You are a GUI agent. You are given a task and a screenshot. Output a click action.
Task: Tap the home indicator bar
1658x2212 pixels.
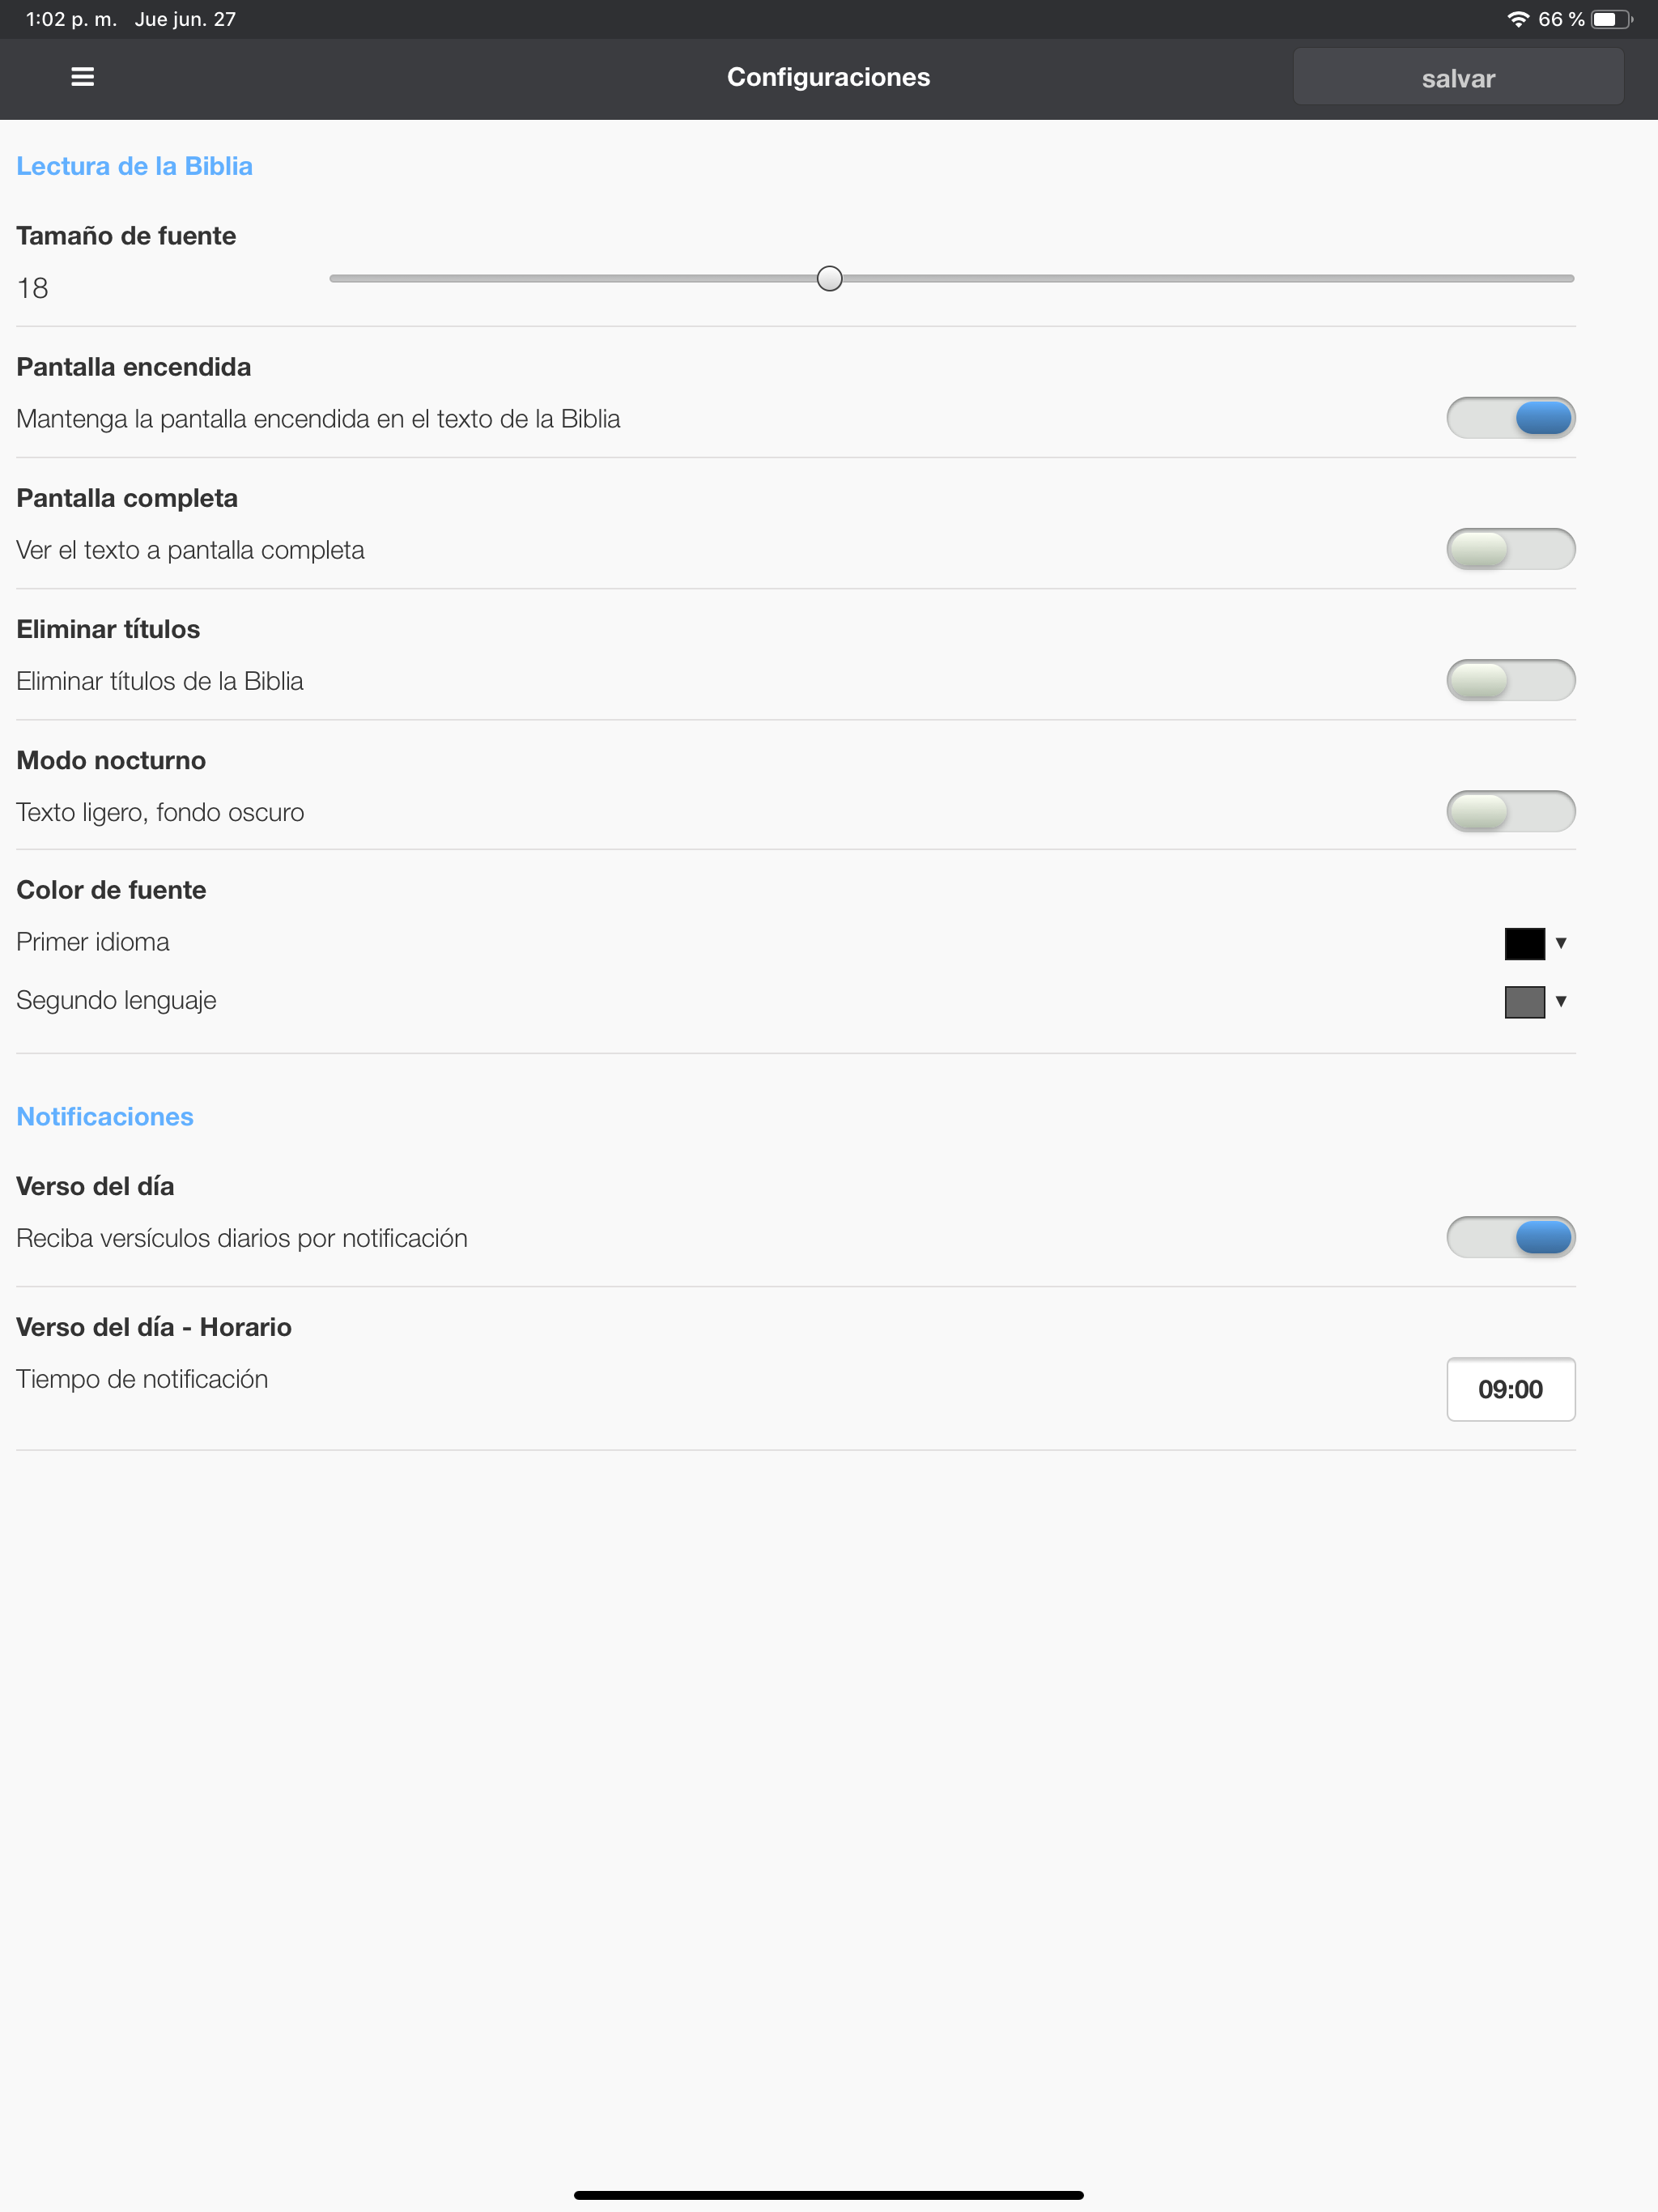tap(828, 2195)
